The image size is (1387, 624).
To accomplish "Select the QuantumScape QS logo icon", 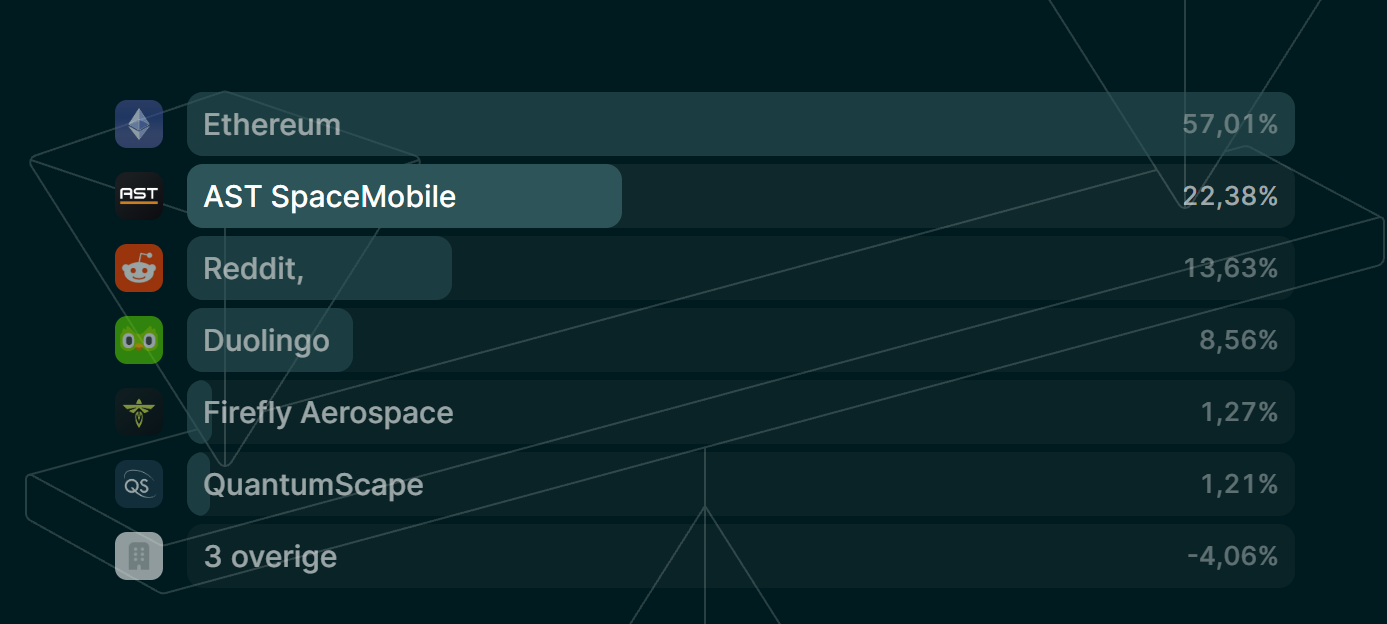I will tap(139, 484).
